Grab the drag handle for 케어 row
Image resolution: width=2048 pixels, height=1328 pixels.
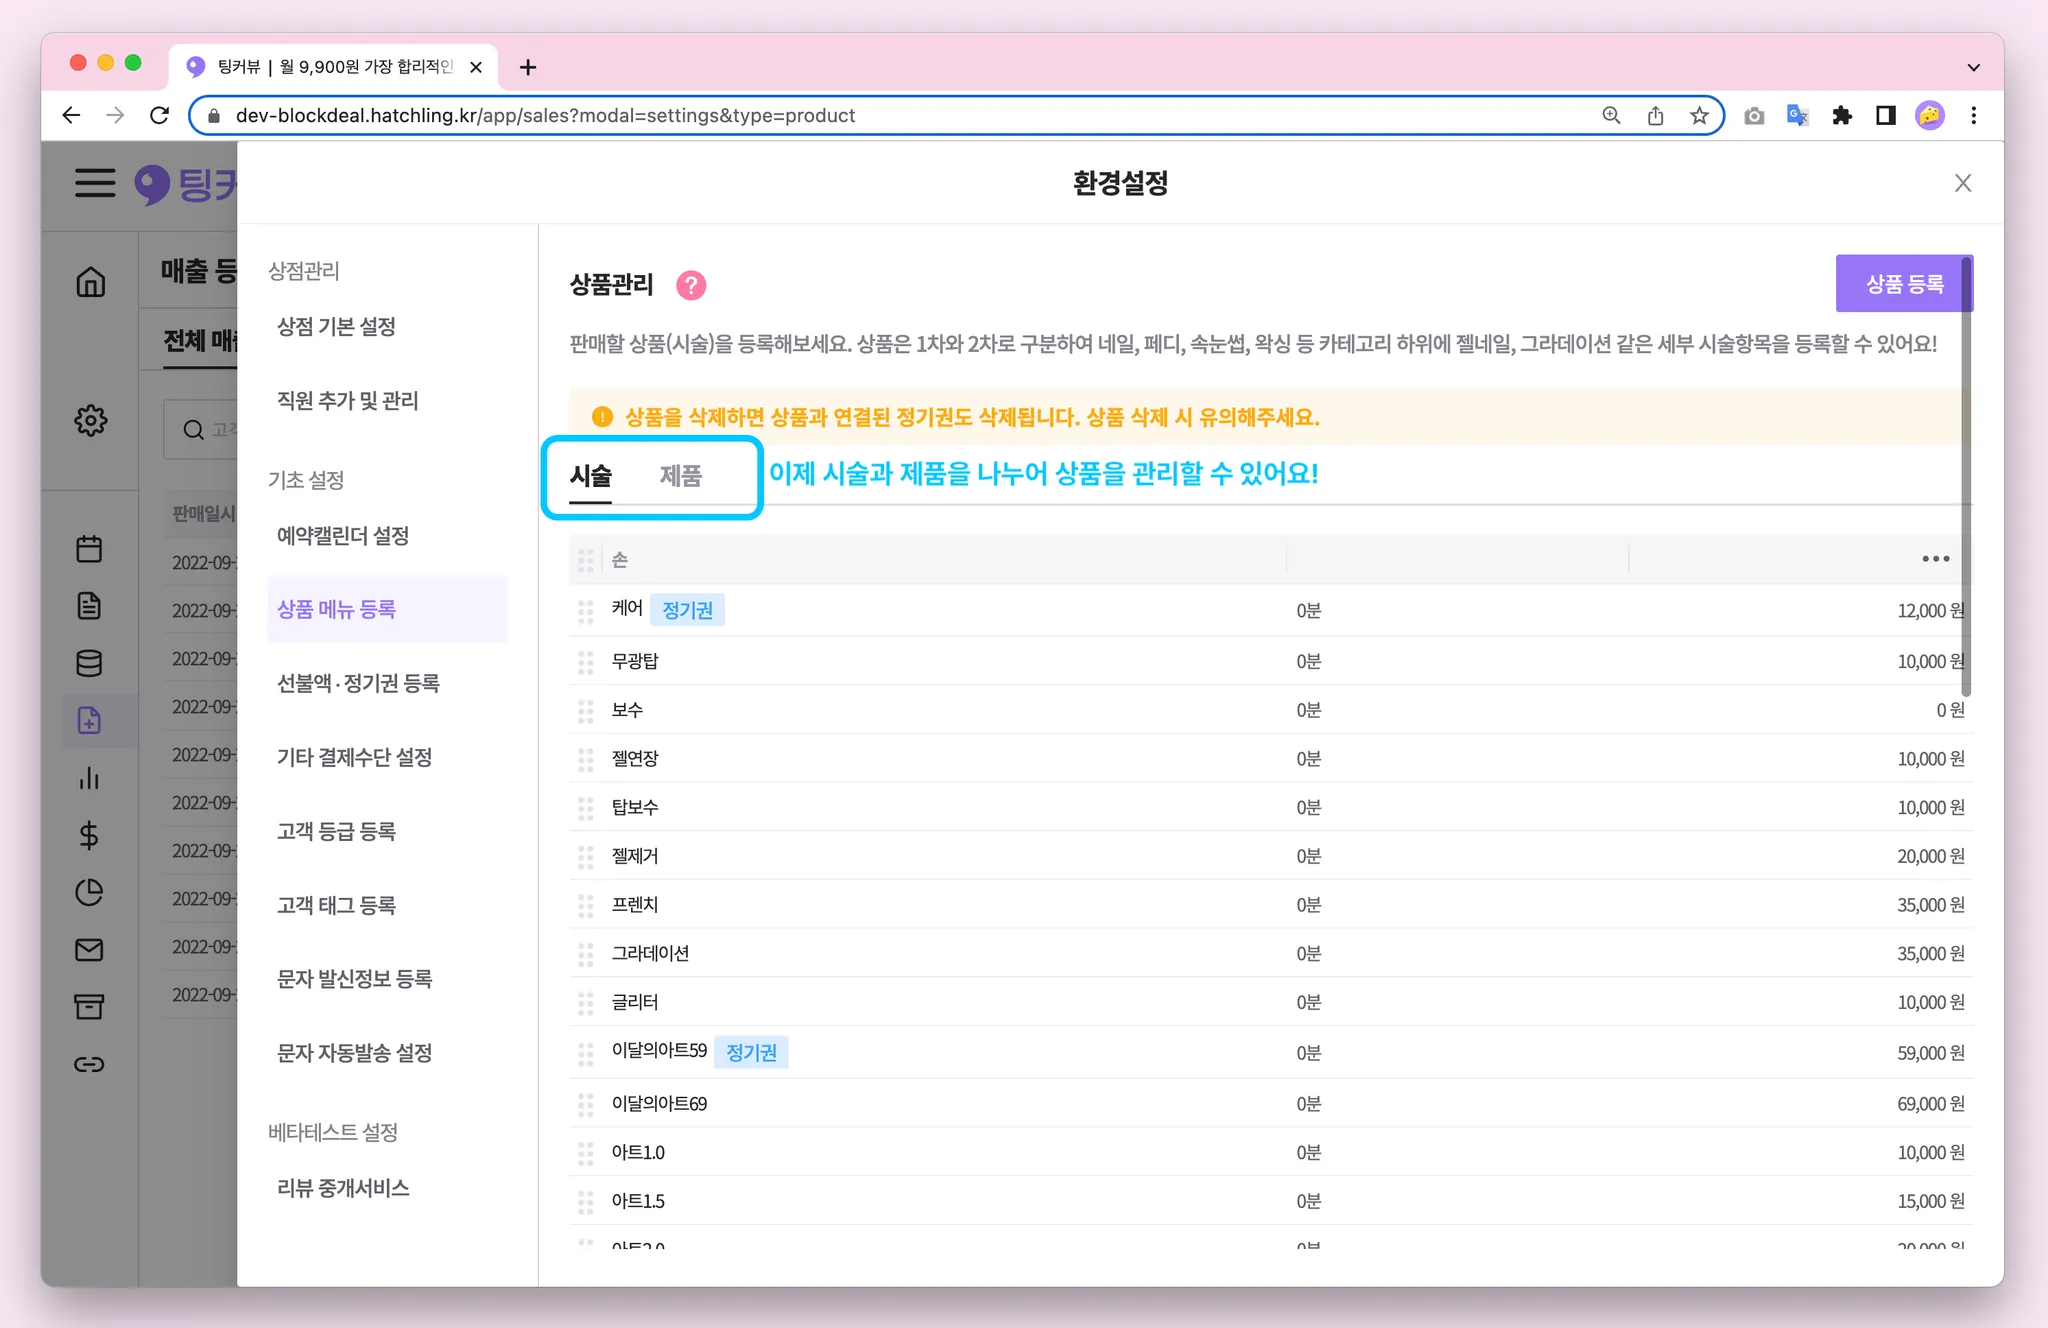[x=586, y=611]
